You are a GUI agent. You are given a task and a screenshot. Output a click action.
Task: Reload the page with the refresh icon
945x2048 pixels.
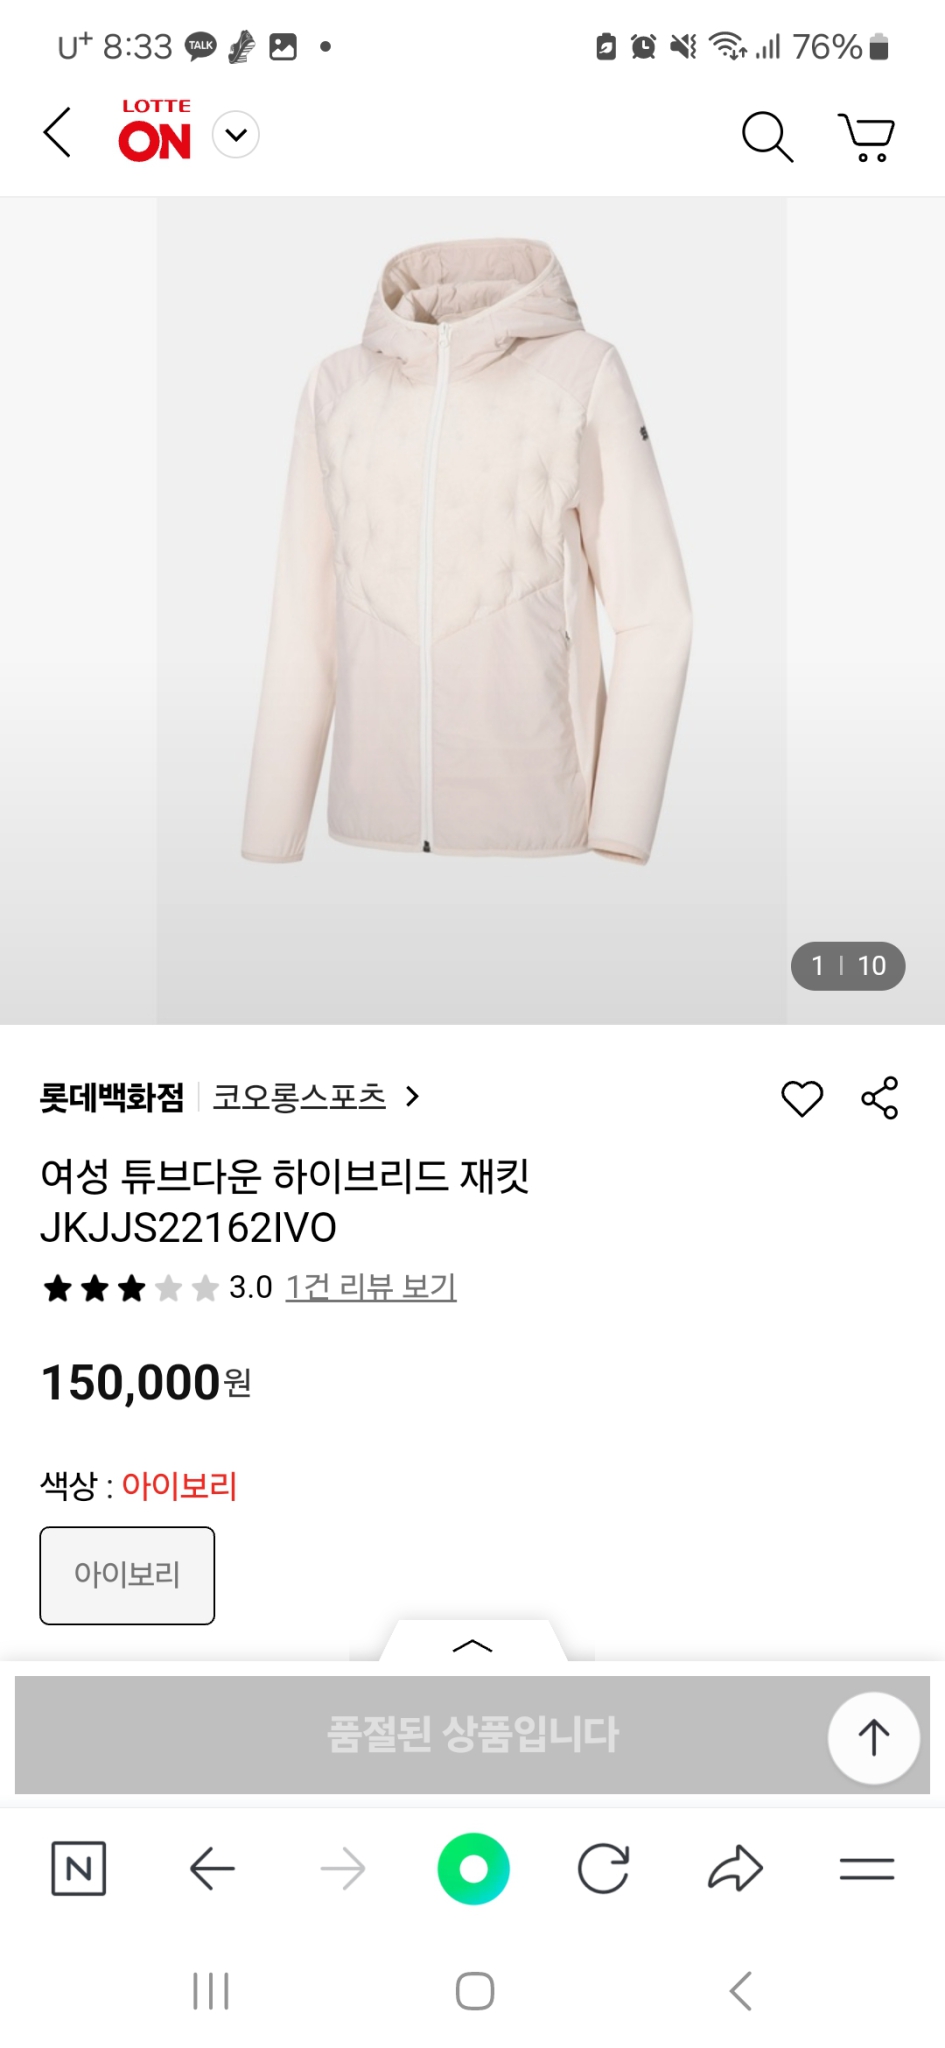[603, 1868]
